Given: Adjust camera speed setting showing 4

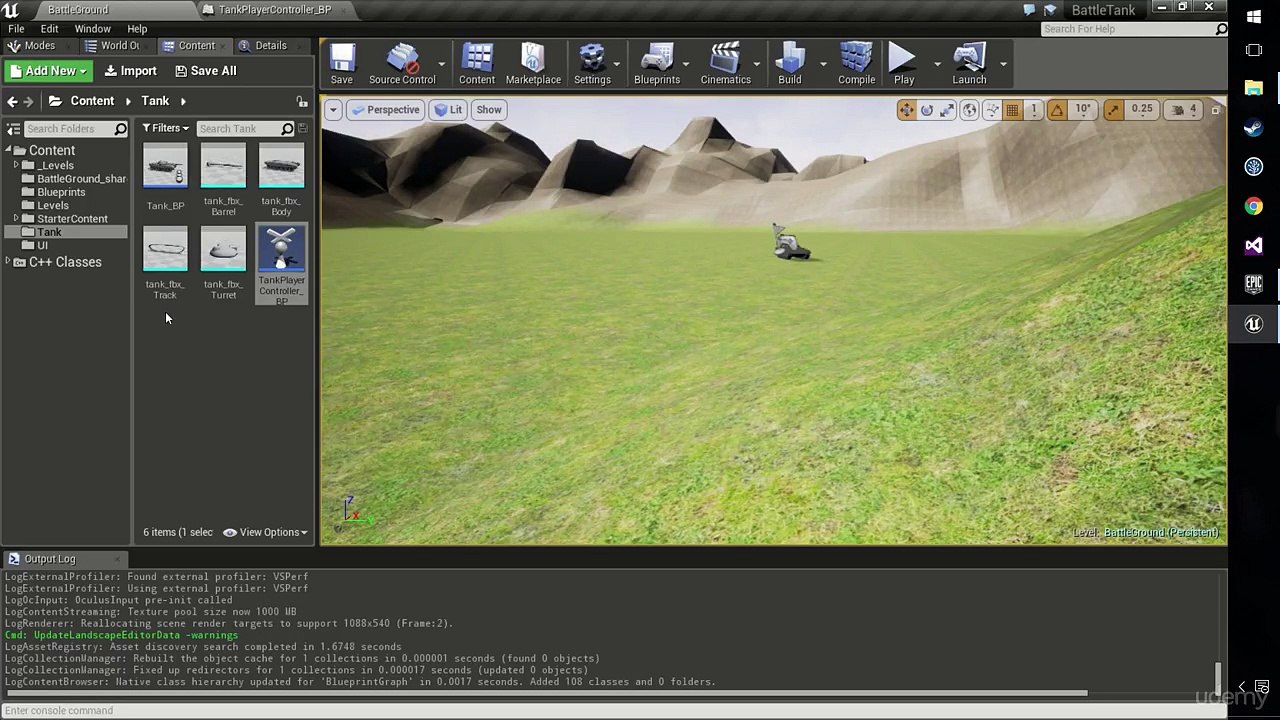Looking at the screenshot, I should tap(1184, 110).
